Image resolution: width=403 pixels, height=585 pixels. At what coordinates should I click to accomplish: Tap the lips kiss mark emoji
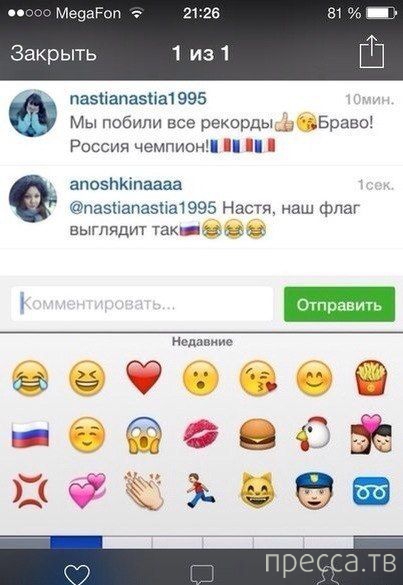pos(201,434)
